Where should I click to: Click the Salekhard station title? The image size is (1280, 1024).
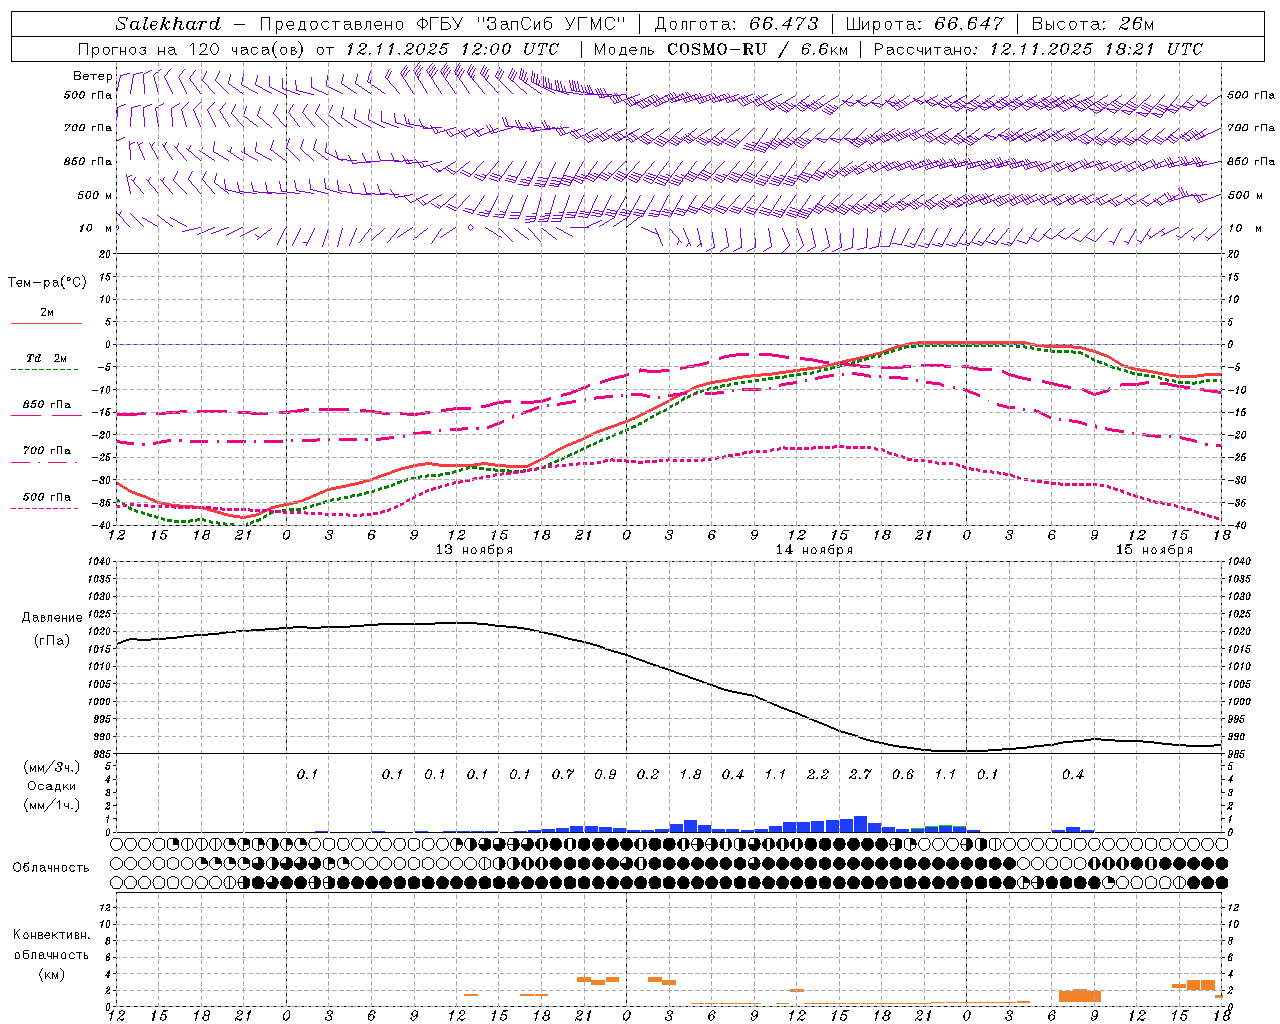[168, 24]
